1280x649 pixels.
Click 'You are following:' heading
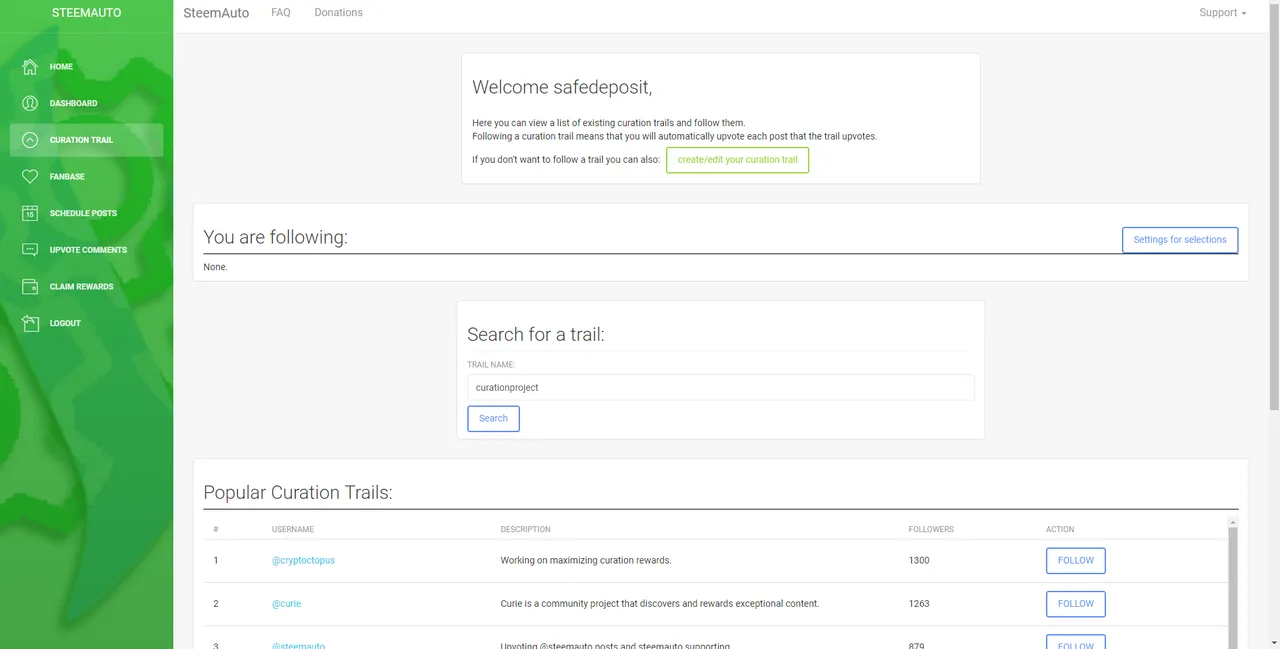[x=276, y=237]
